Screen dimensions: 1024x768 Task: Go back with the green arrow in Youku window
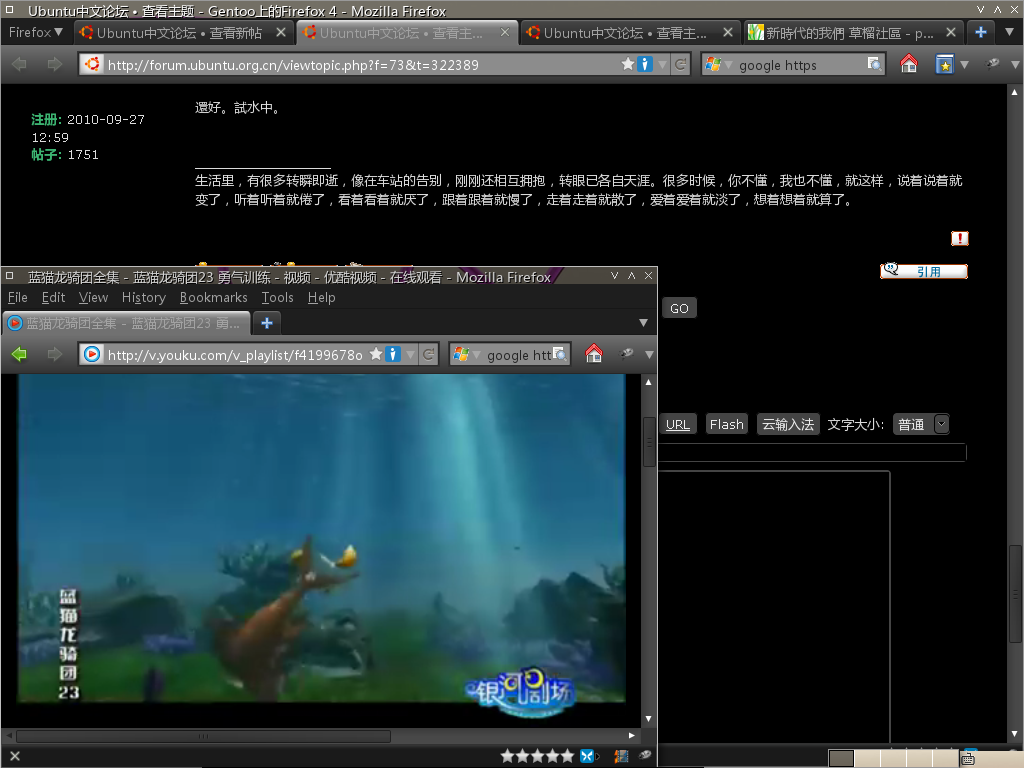tap(20, 354)
